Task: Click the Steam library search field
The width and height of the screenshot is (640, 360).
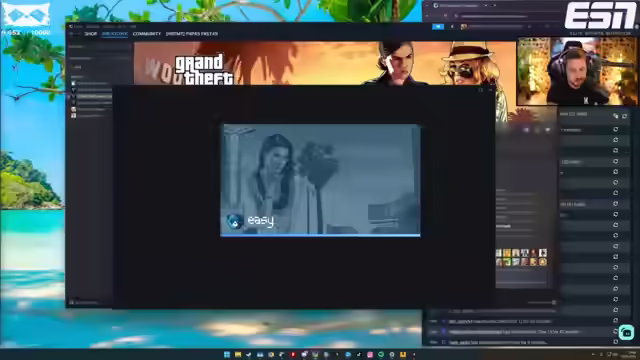Action: click(x=99, y=47)
